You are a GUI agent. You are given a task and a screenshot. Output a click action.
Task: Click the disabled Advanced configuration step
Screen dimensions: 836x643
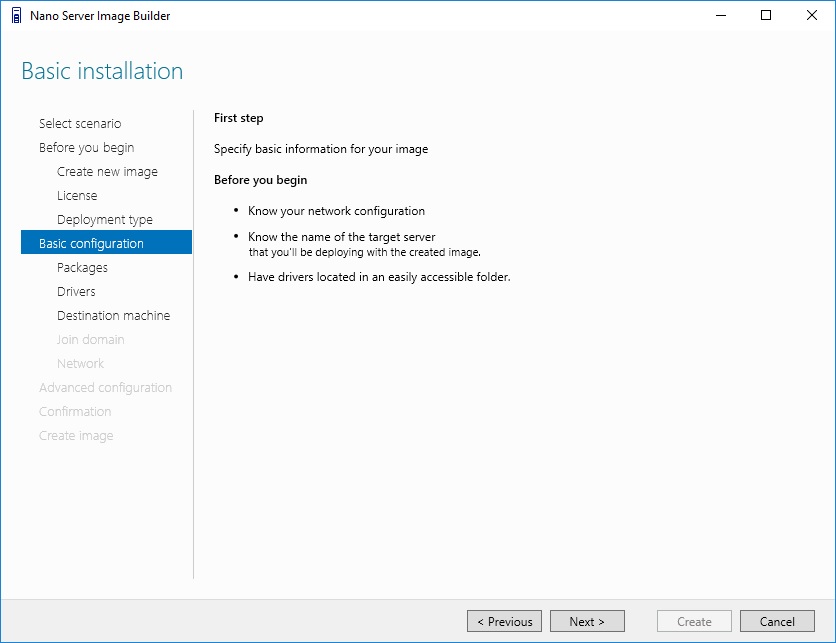106,388
